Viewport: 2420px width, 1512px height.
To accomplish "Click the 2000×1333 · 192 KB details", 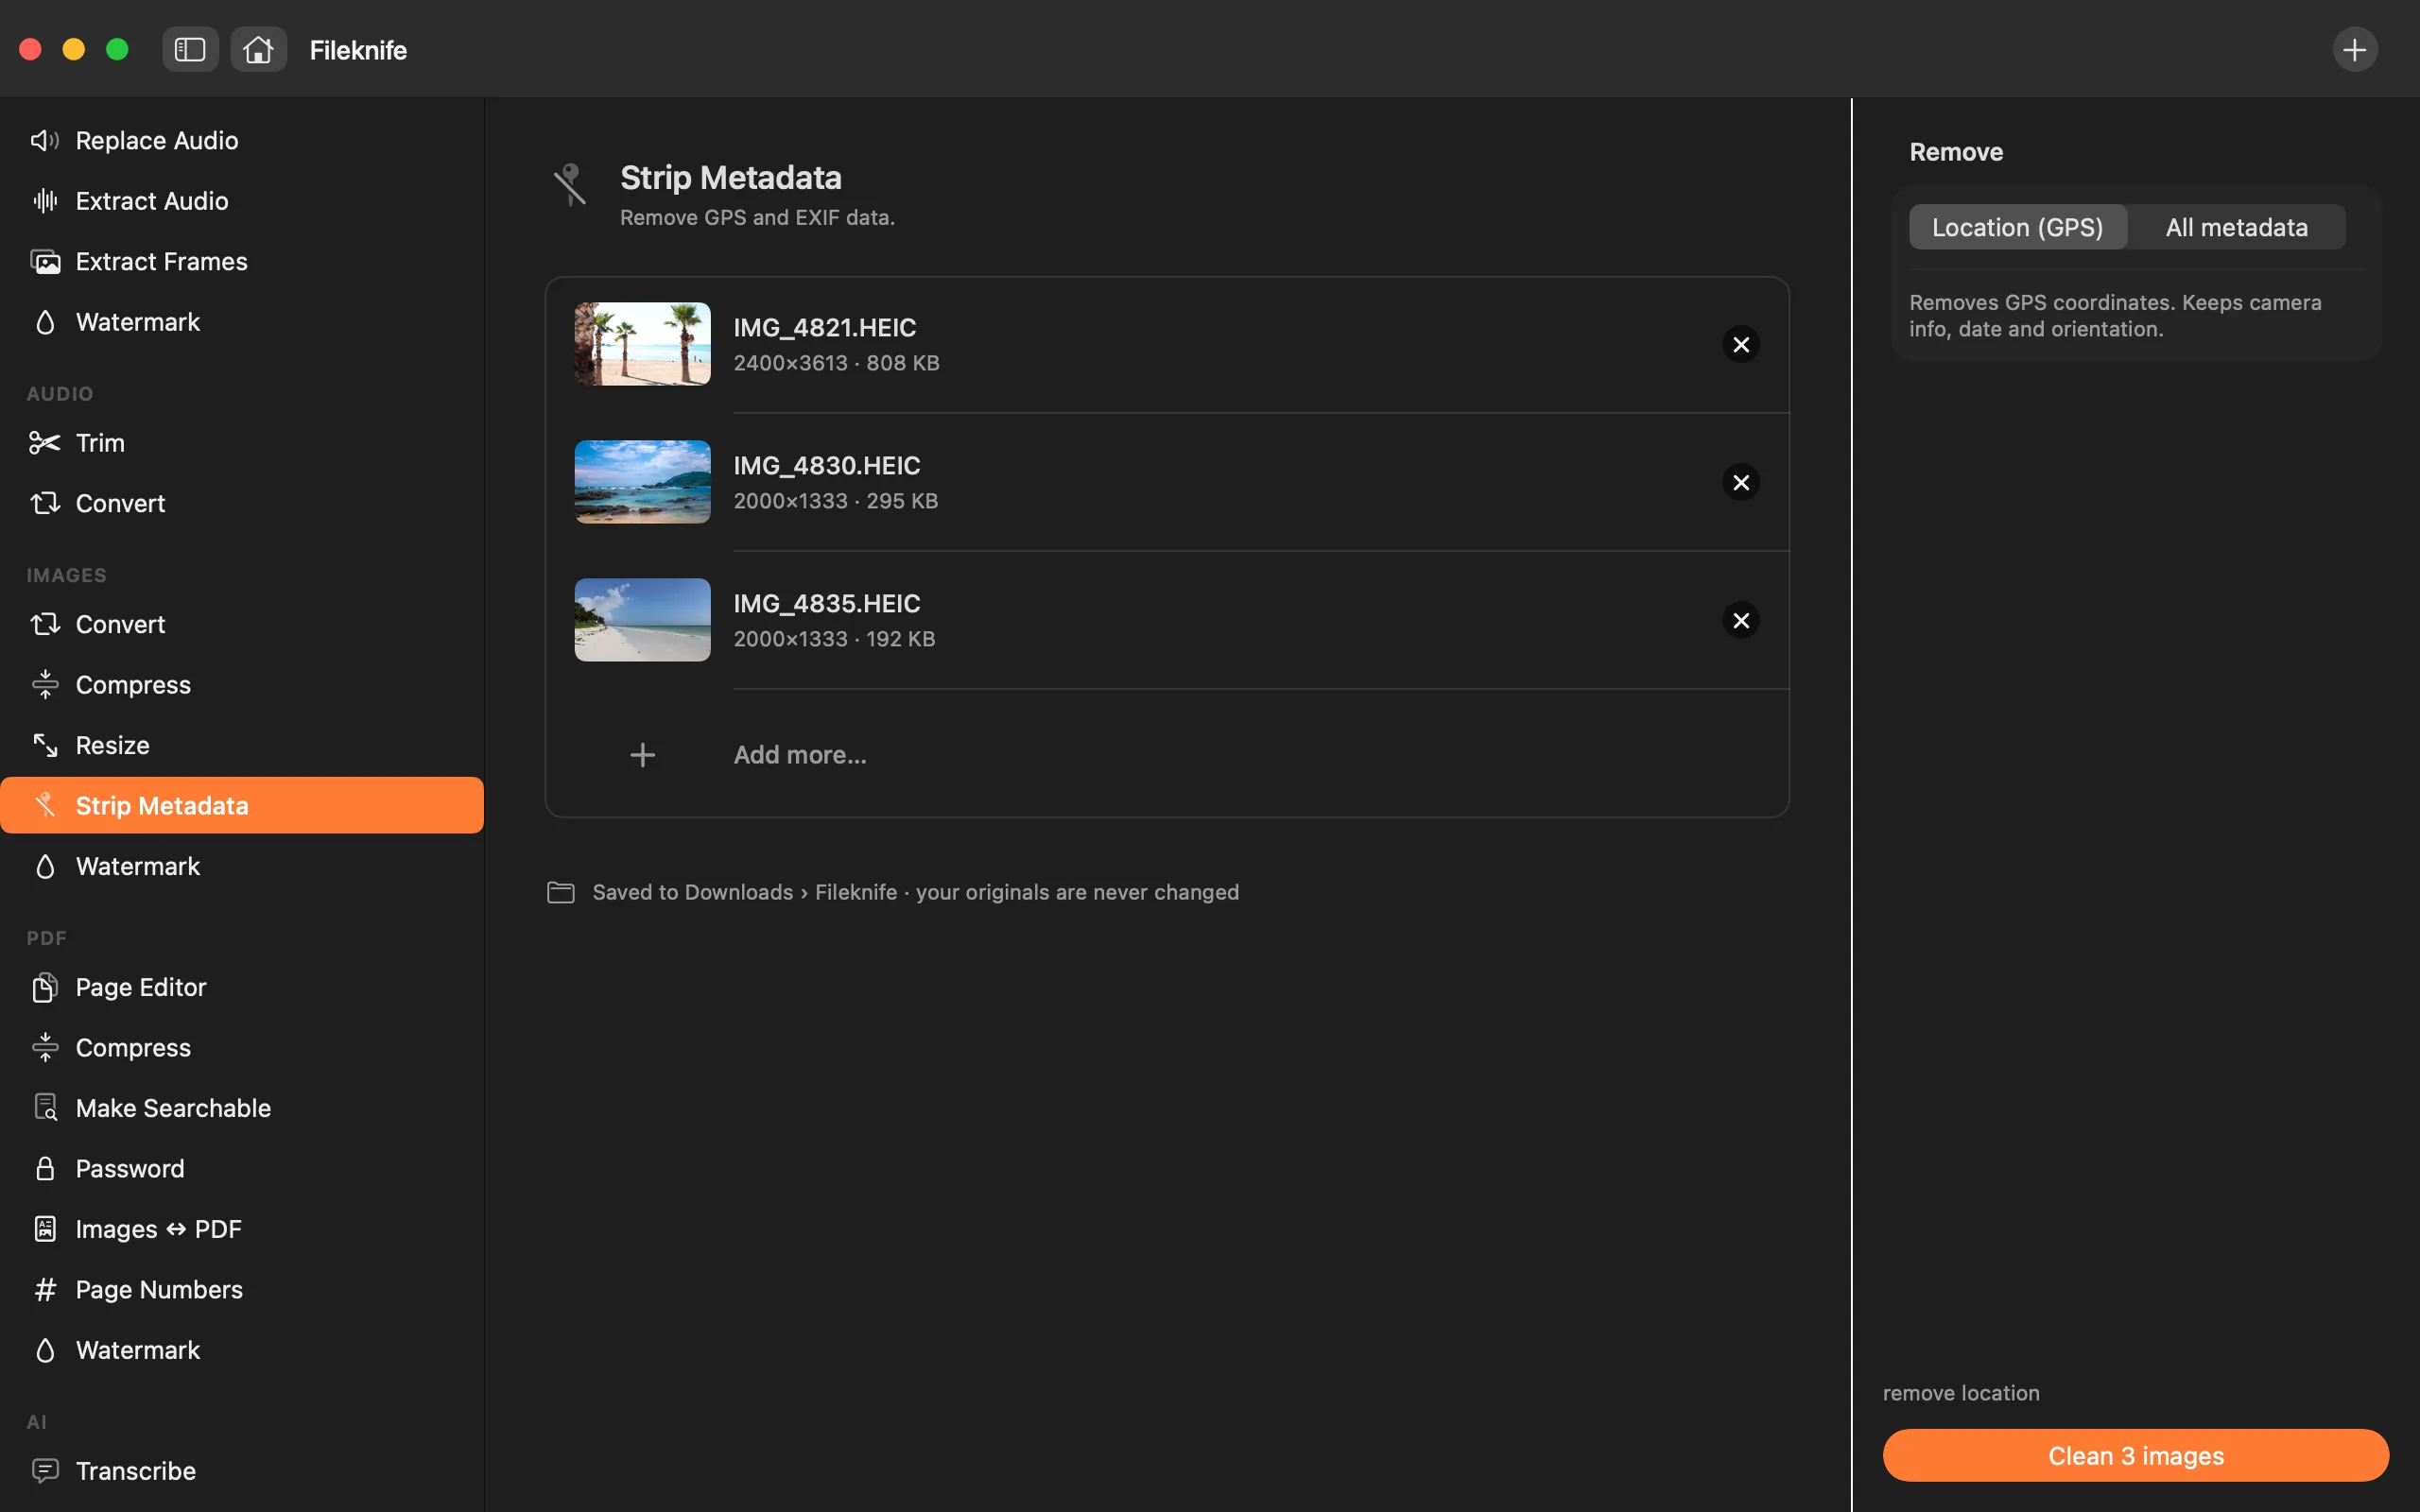I will pyautogui.click(x=834, y=639).
